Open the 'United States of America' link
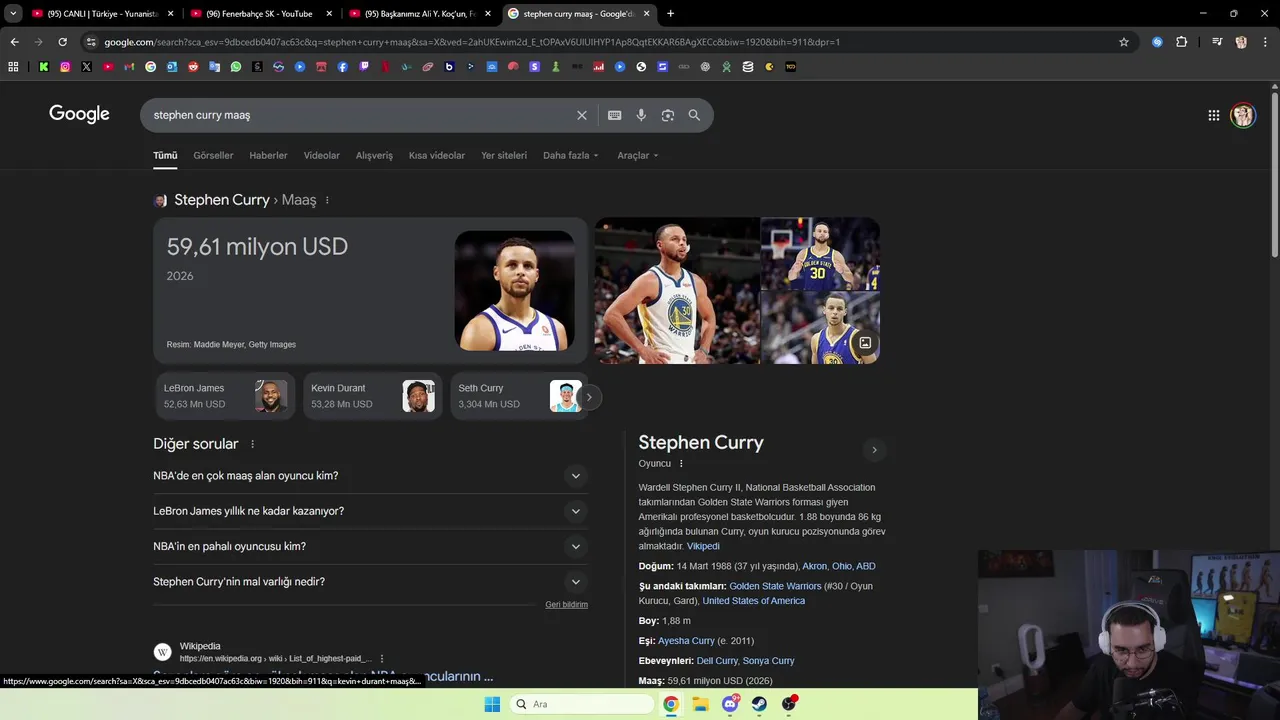1280x720 pixels. (753, 601)
